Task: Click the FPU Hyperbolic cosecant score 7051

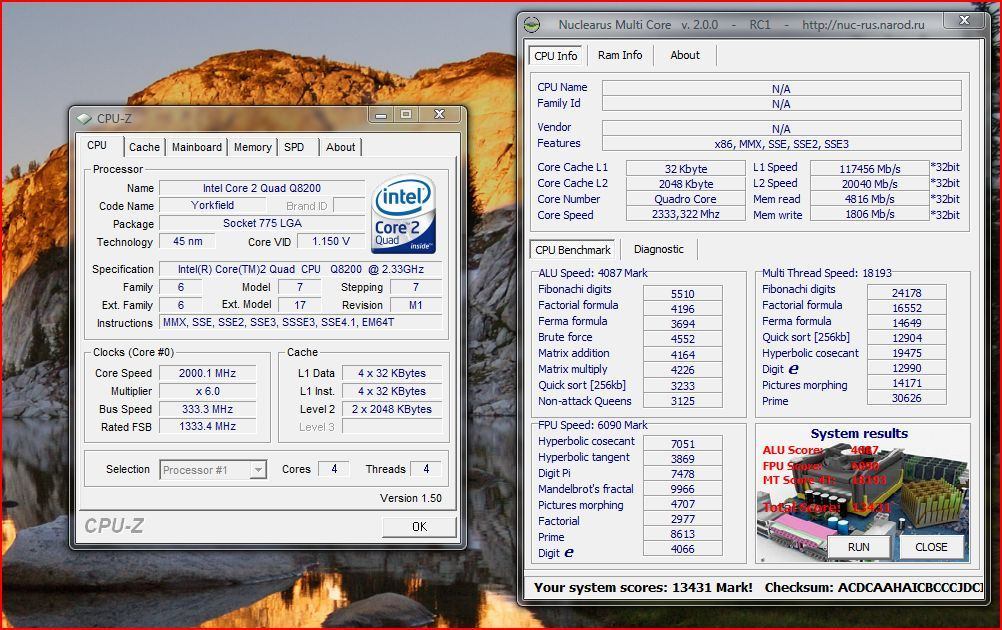Action: point(682,444)
